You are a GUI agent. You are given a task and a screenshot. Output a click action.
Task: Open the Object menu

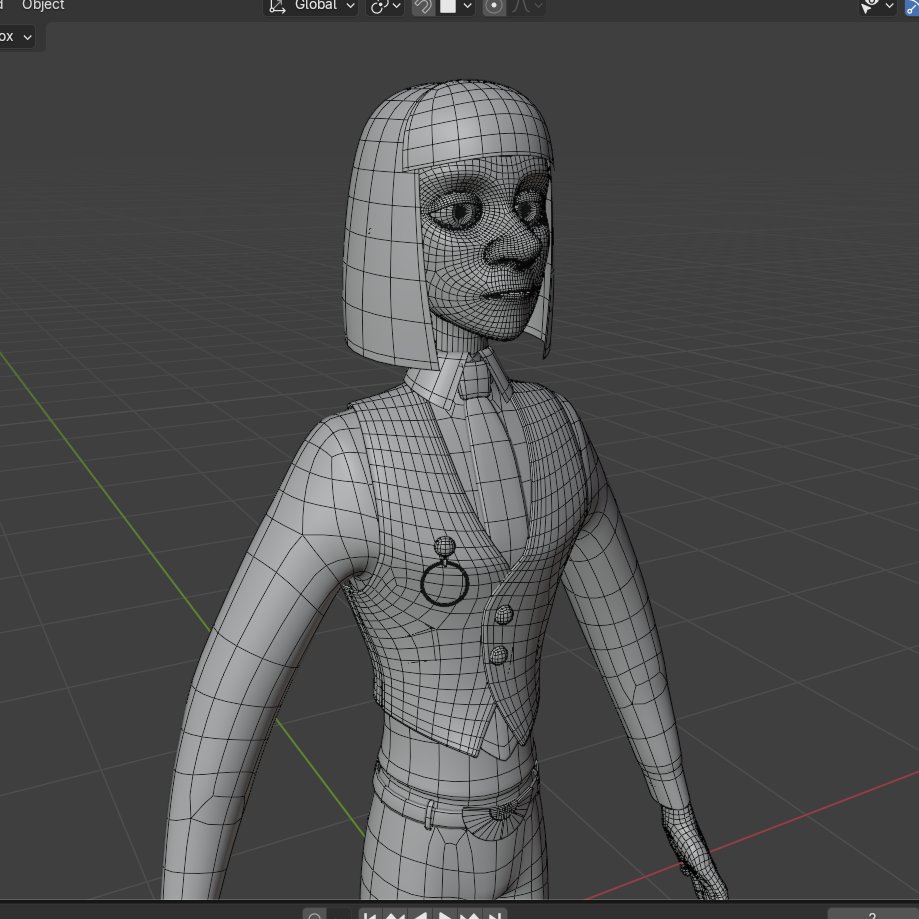tap(43, 5)
